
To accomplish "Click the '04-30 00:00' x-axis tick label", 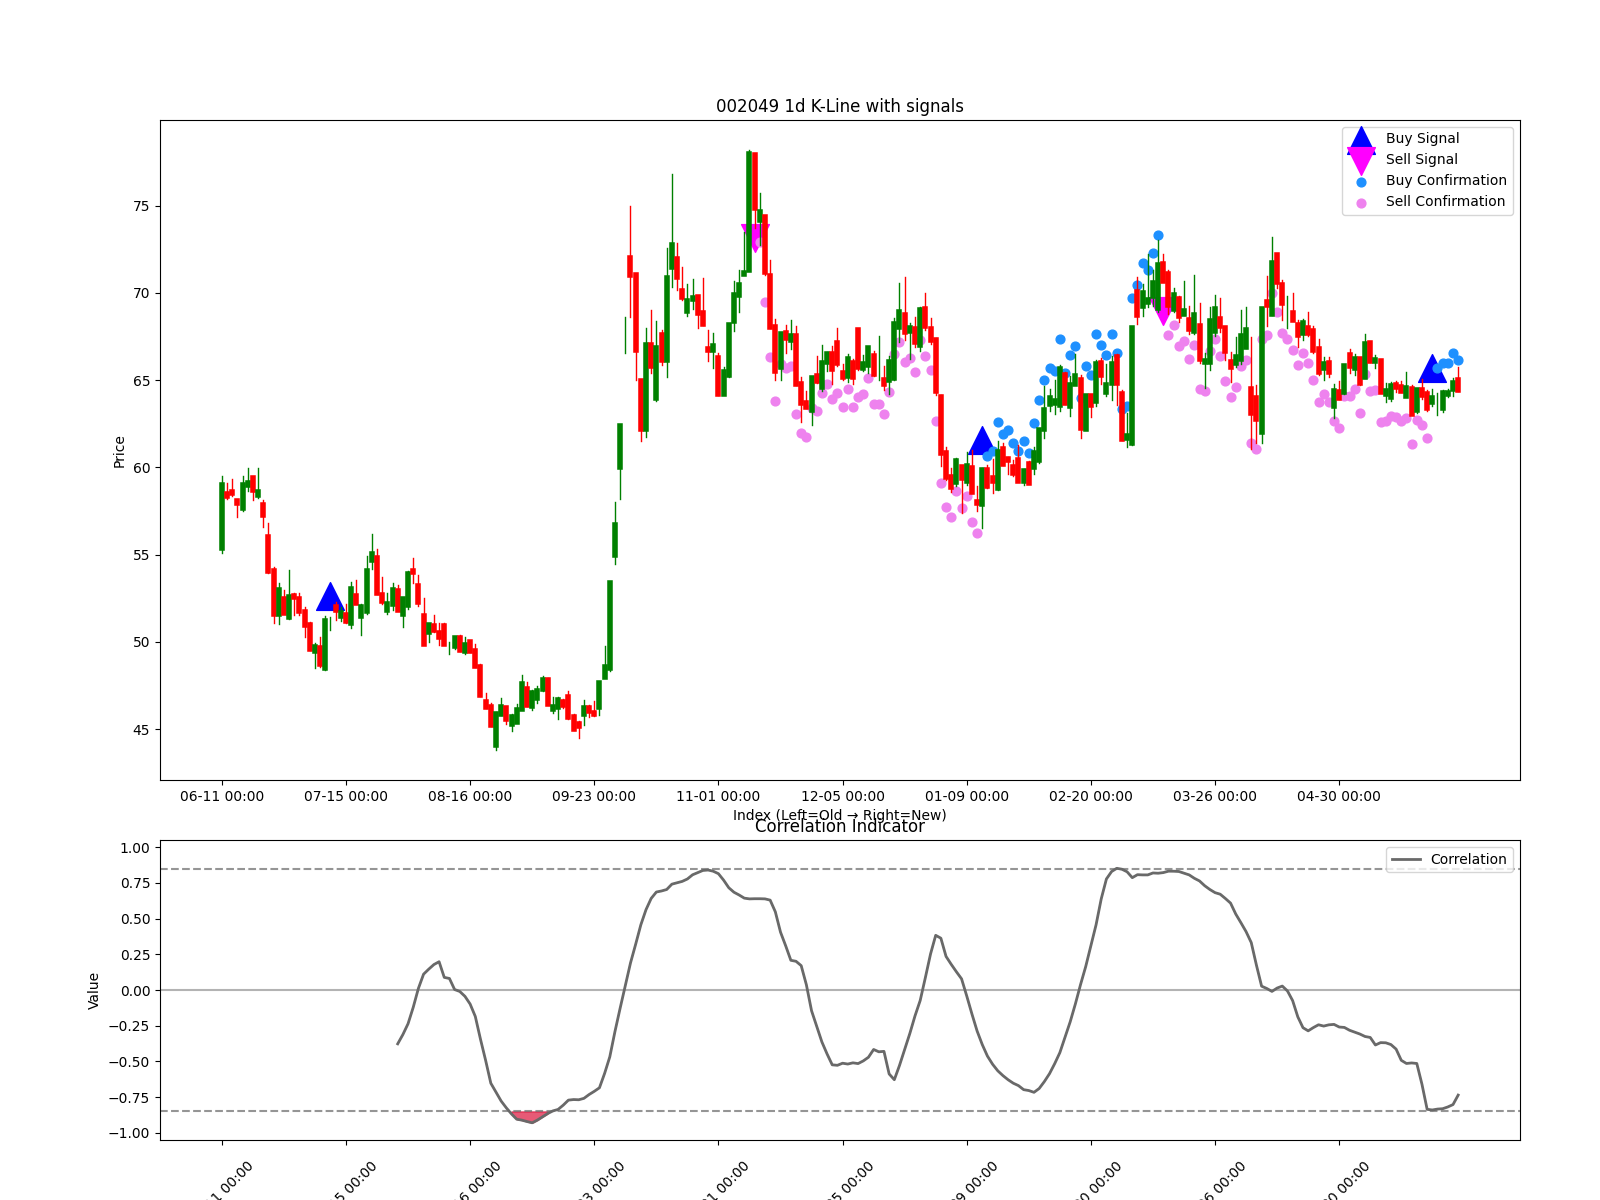I will (1339, 797).
